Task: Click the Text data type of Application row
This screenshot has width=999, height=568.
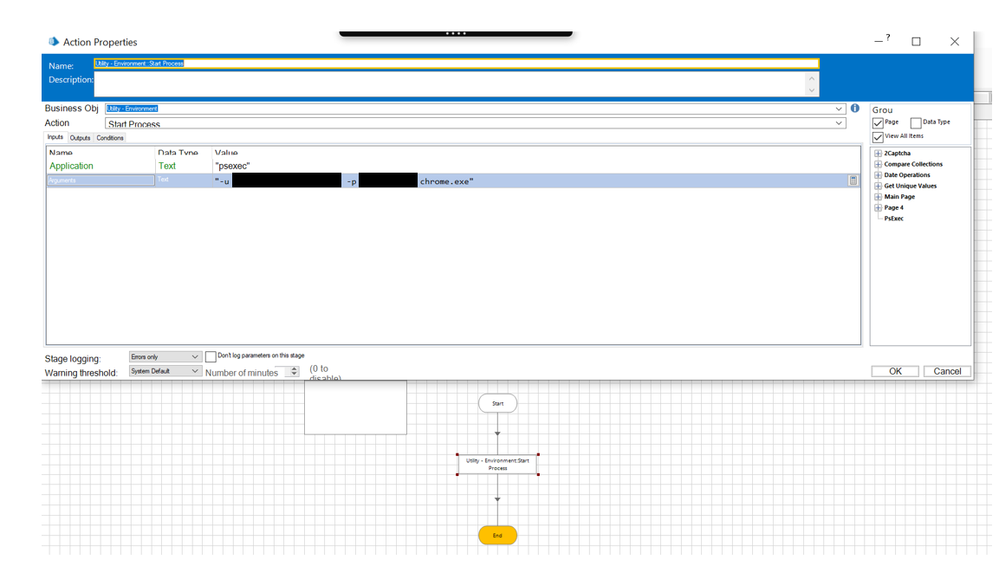Action: click(x=167, y=166)
